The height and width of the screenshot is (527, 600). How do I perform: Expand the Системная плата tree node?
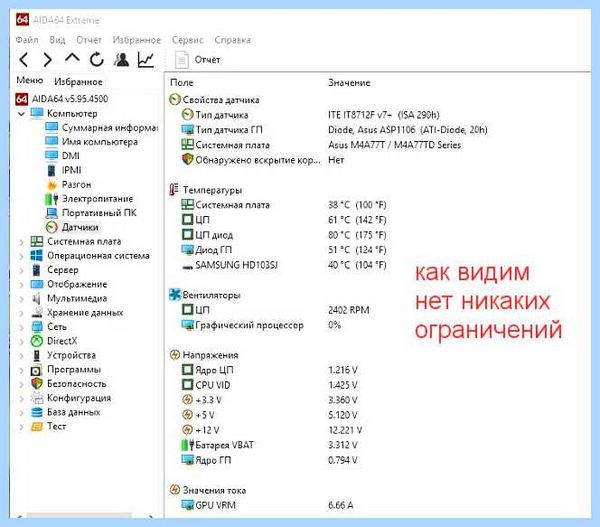coord(21,242)
